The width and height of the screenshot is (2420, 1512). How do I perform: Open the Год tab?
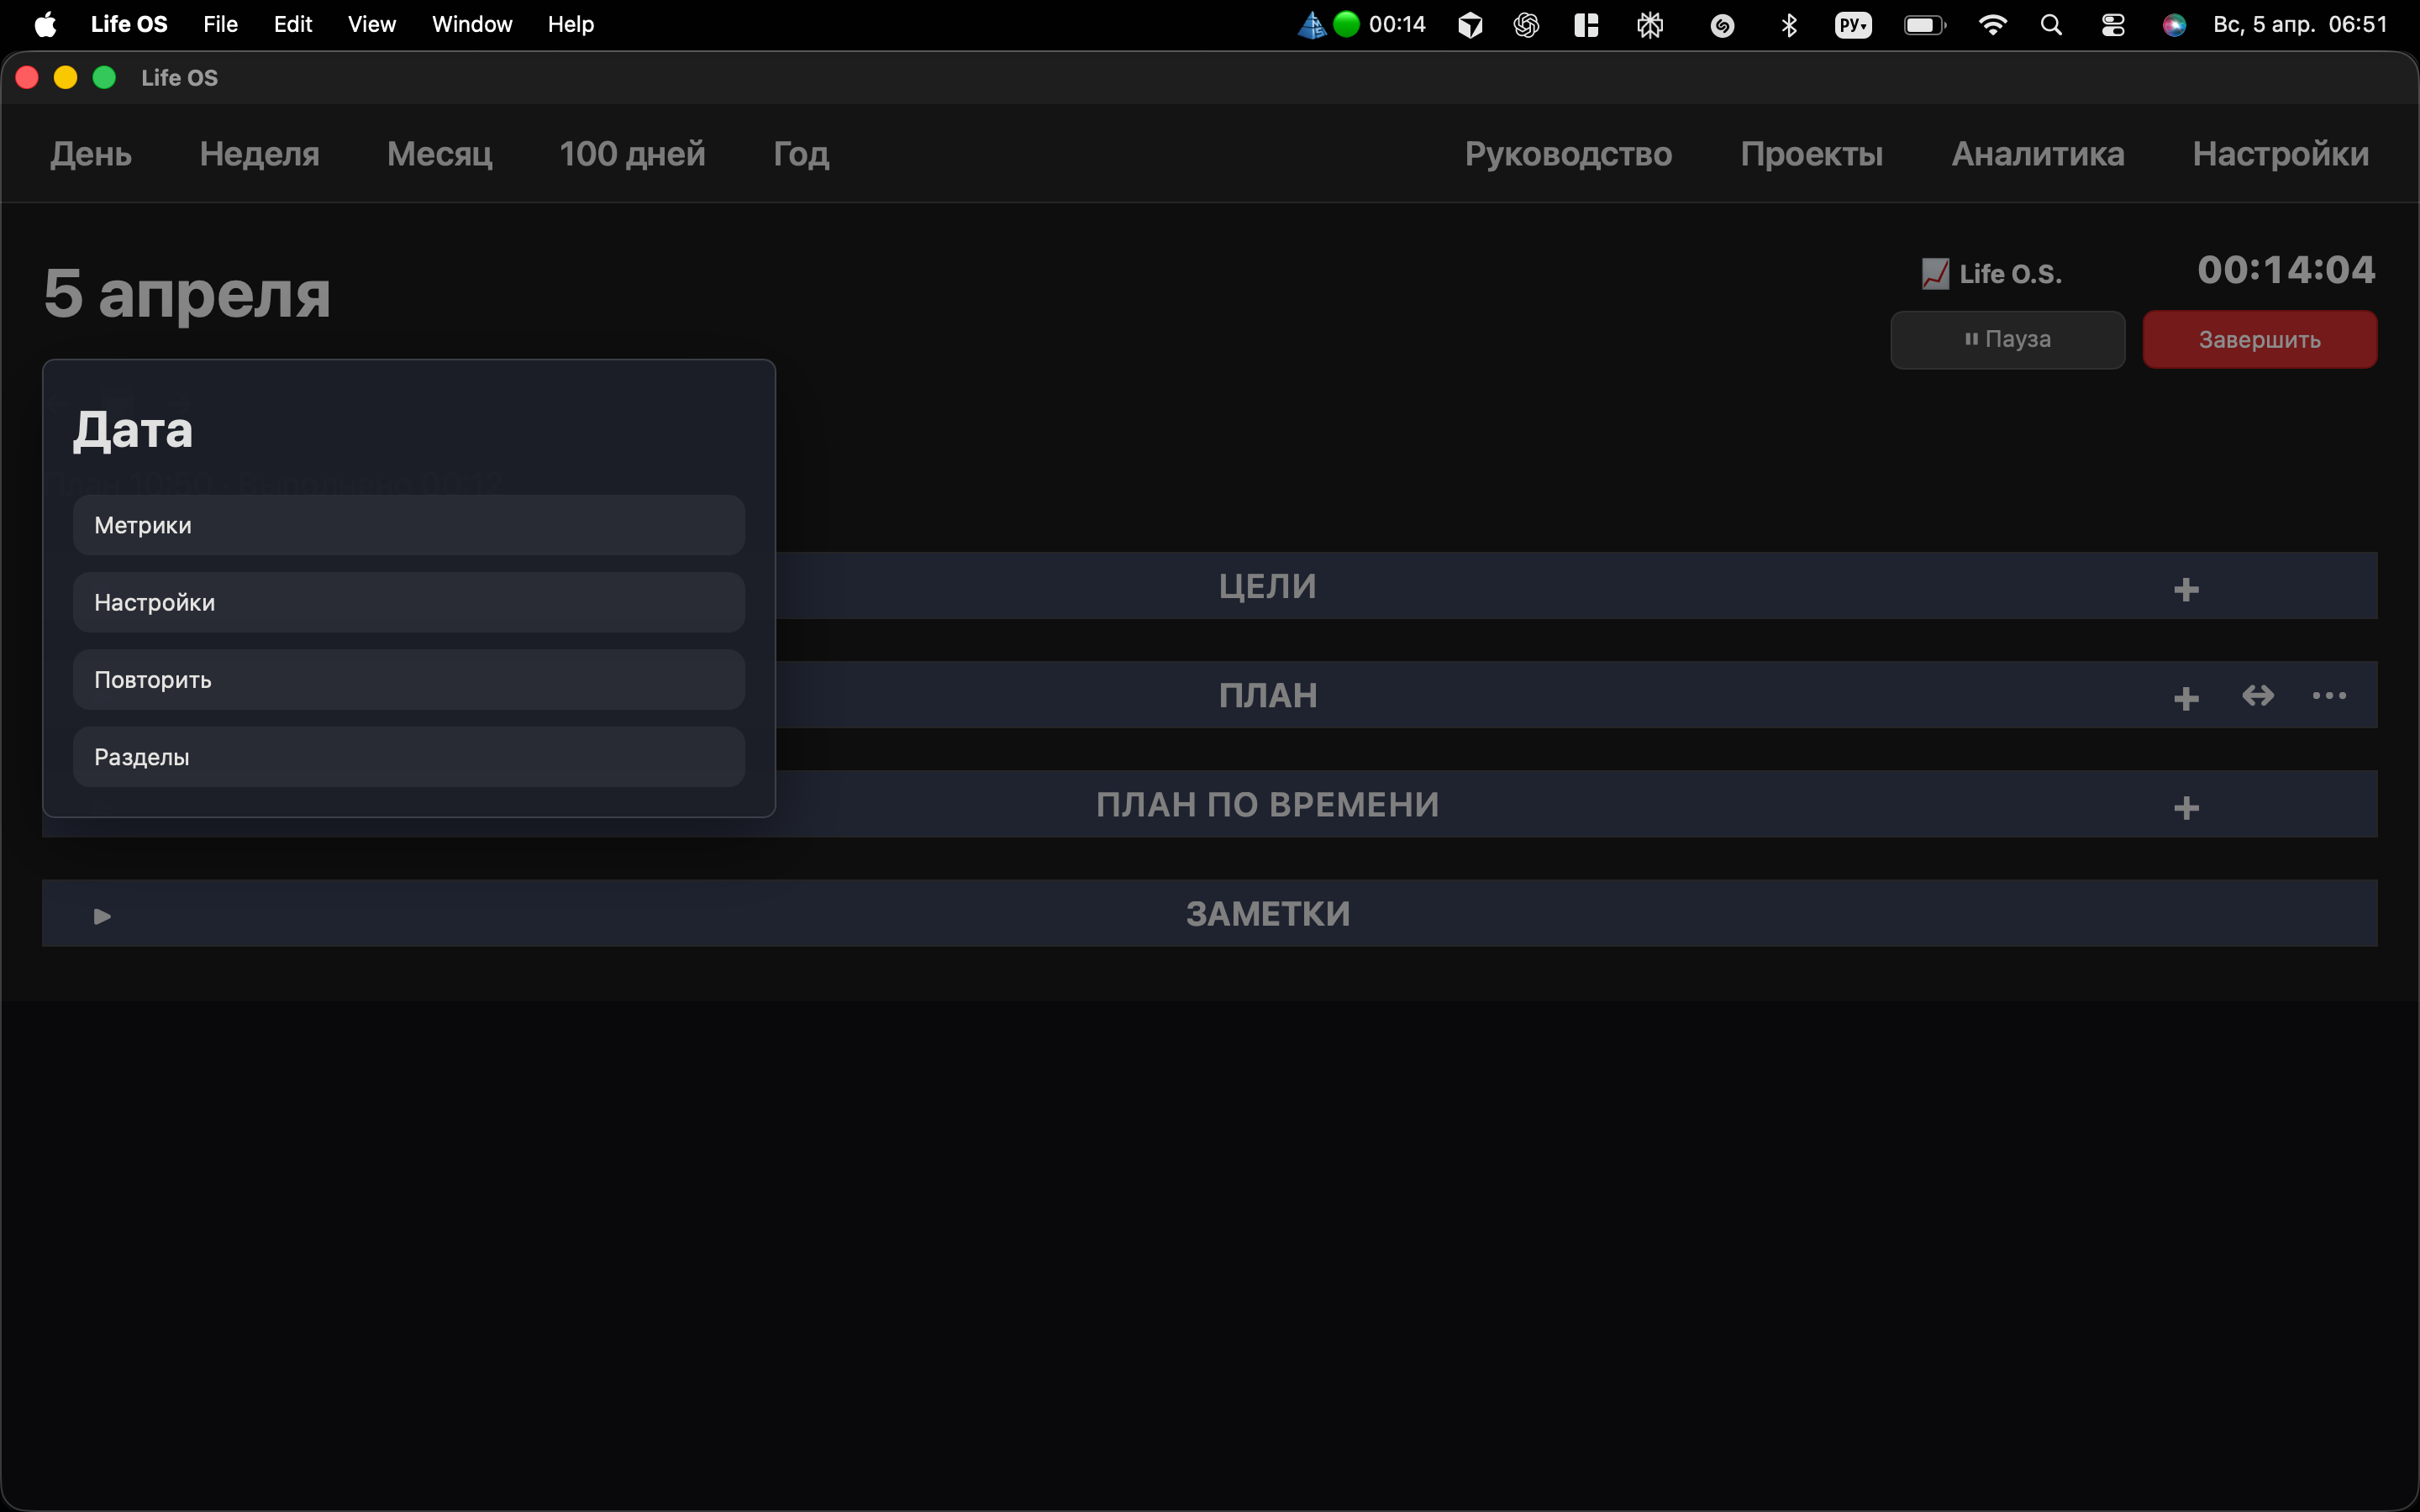coord(801,154)
